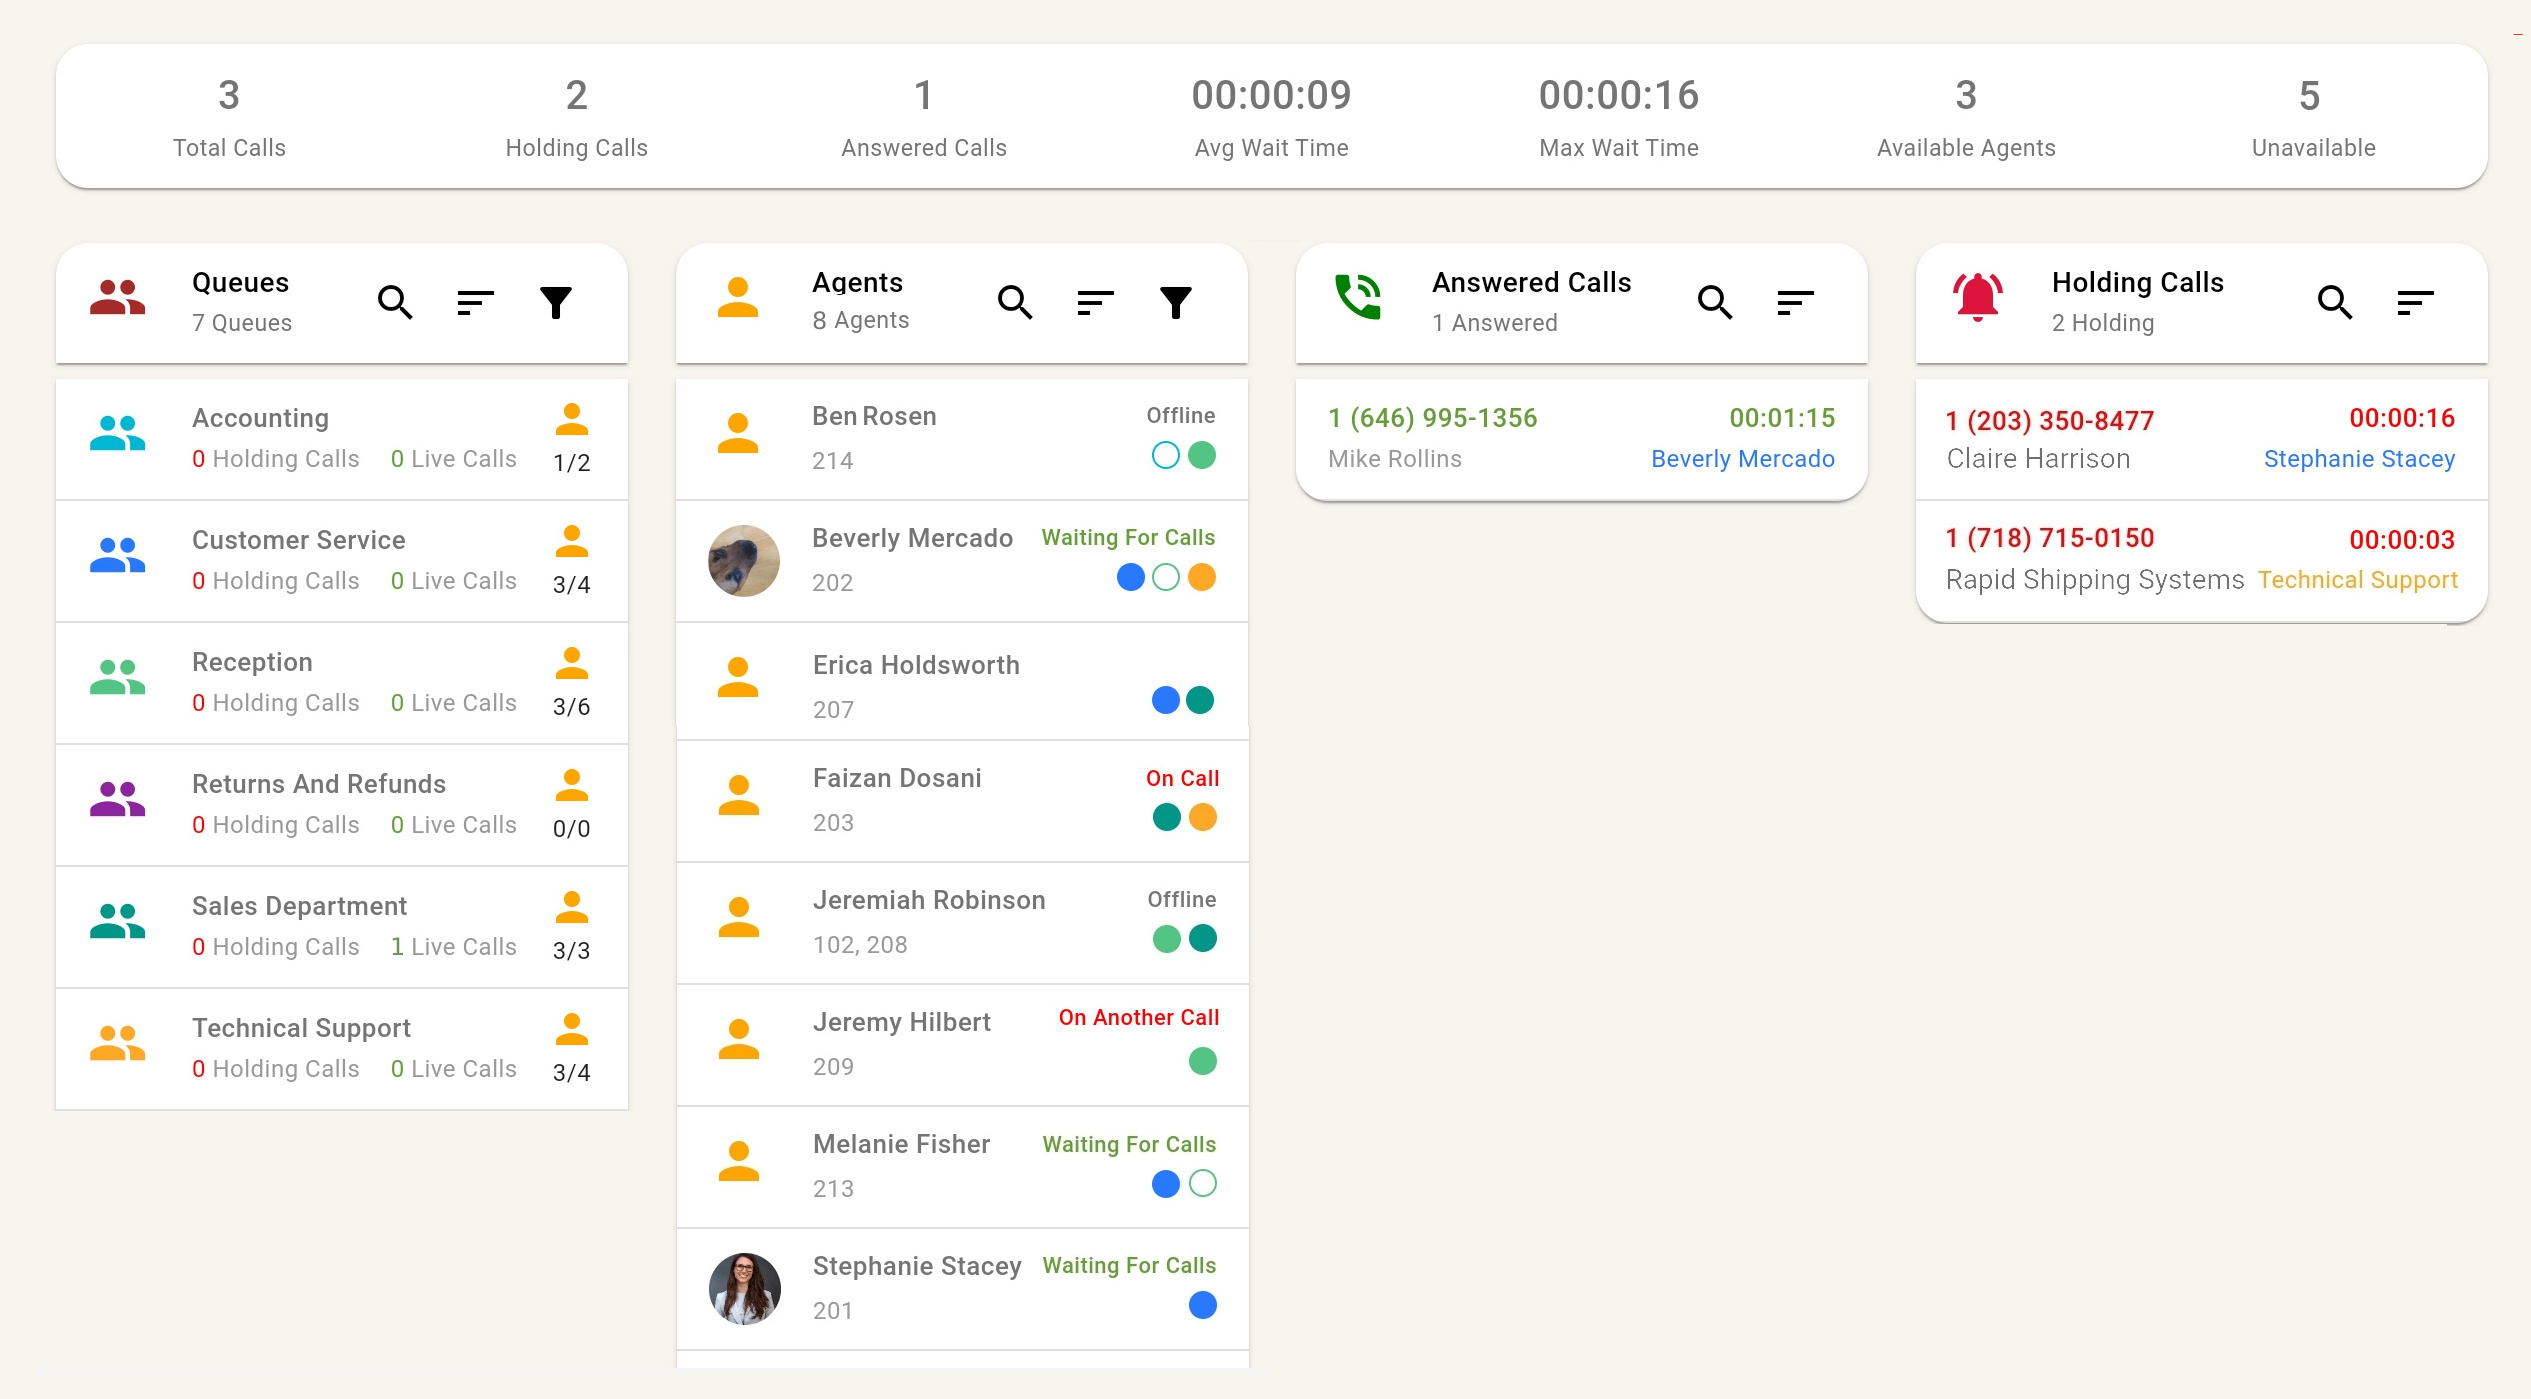Open the filter funnel in Agents panel
2531x1399 pixels.
tap(1176, 301)
